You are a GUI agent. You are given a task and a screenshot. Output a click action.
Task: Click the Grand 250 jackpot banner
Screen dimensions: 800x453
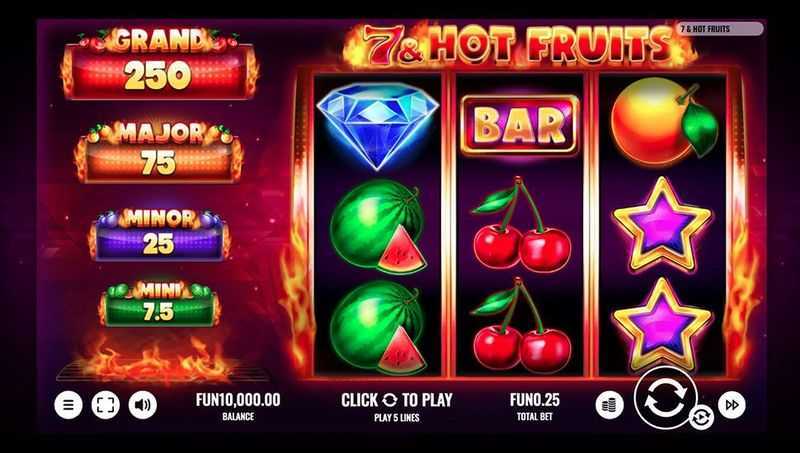(159, 64)
